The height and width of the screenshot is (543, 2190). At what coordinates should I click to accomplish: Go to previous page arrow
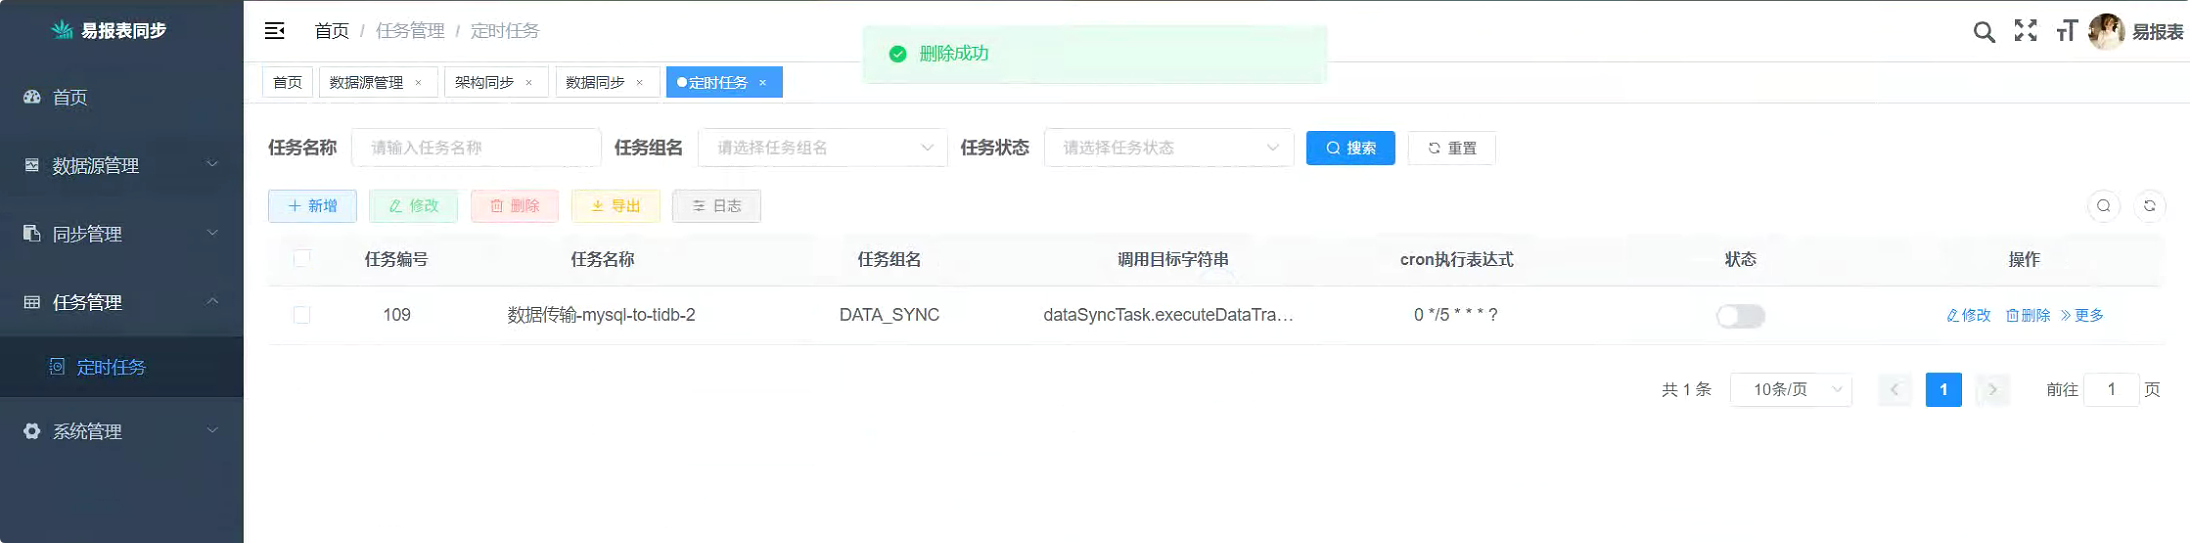tap(1894, 390)
